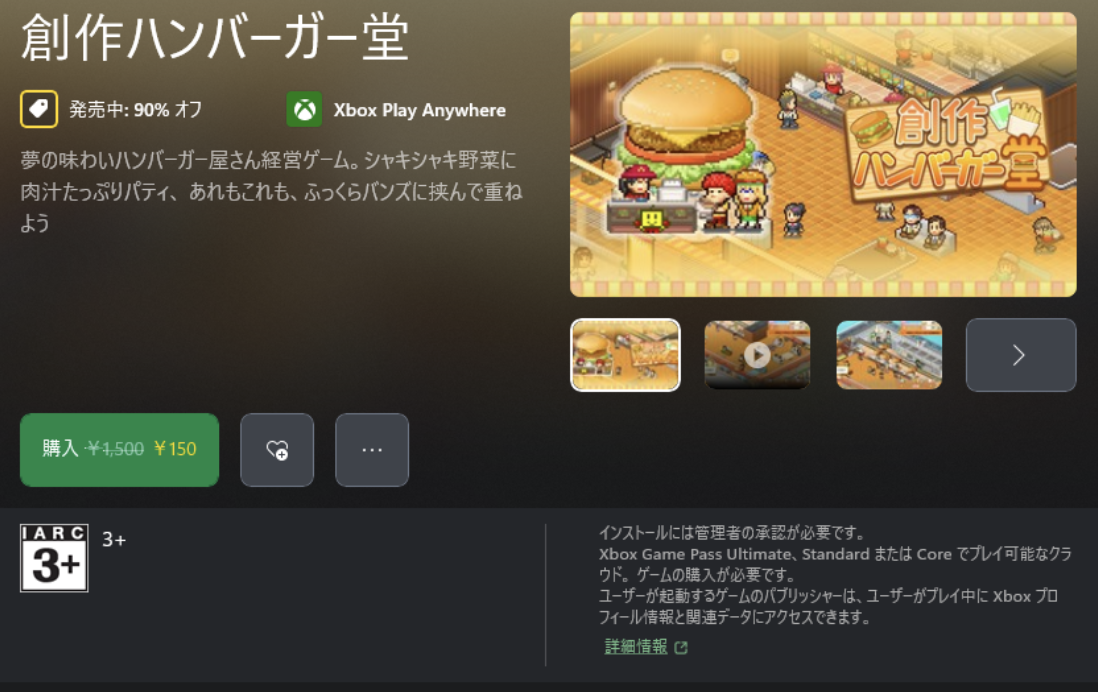Click the IARC 3+ rating badge

(54, 558)
